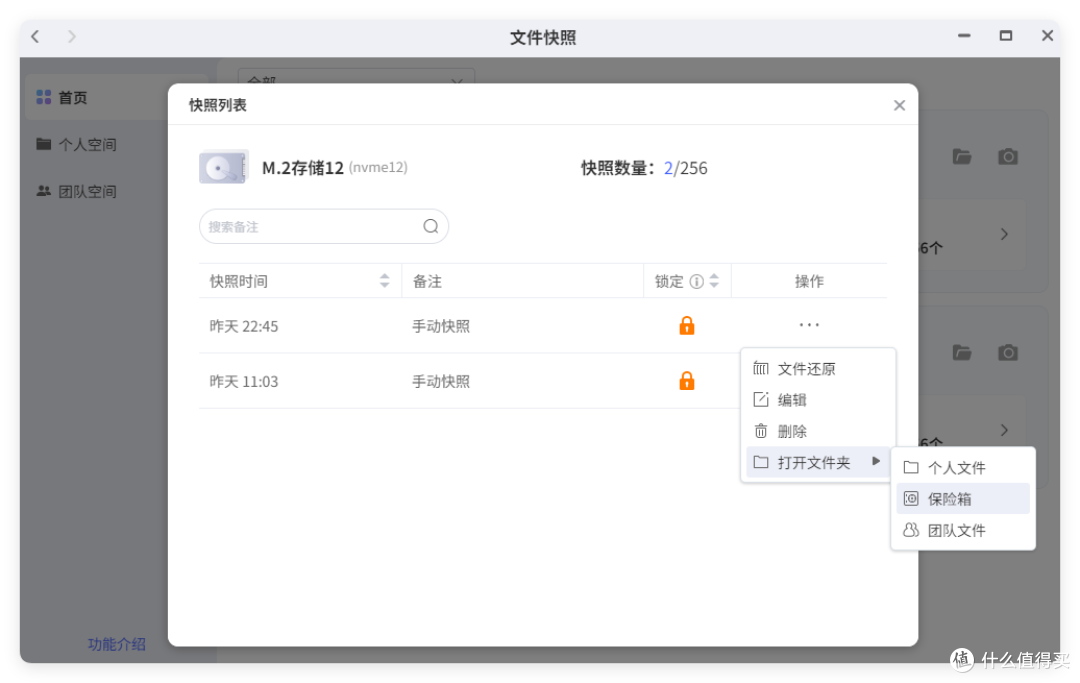Click the 快照数量 2/256 count
The image size is (1080, 683).
pos(685,168)
